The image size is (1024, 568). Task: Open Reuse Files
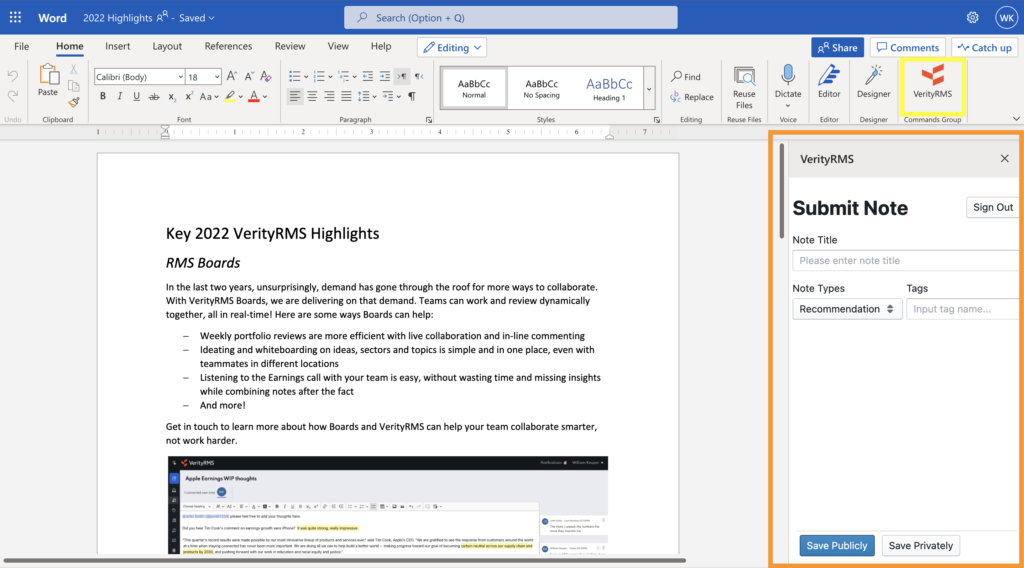coord(744,87)
